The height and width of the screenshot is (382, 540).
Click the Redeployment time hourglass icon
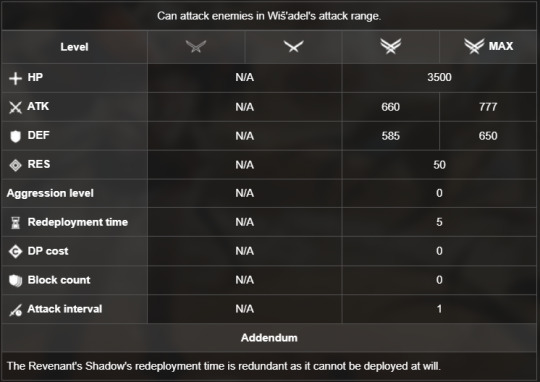pos(15,223)
